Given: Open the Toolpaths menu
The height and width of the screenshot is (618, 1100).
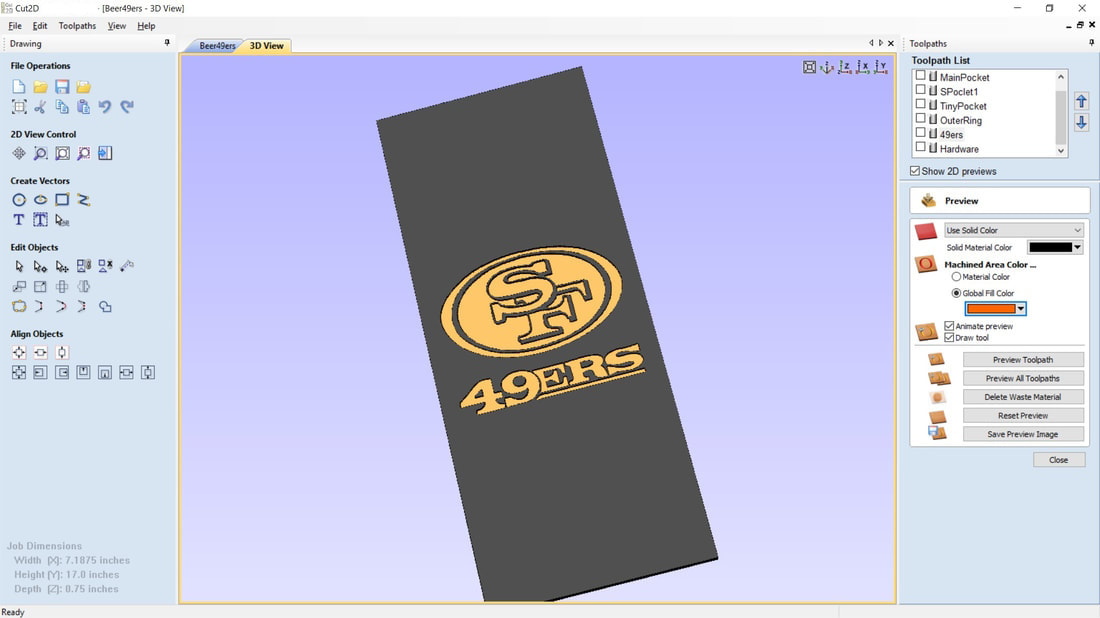Looking at the screenshot, I should (77, 26).
